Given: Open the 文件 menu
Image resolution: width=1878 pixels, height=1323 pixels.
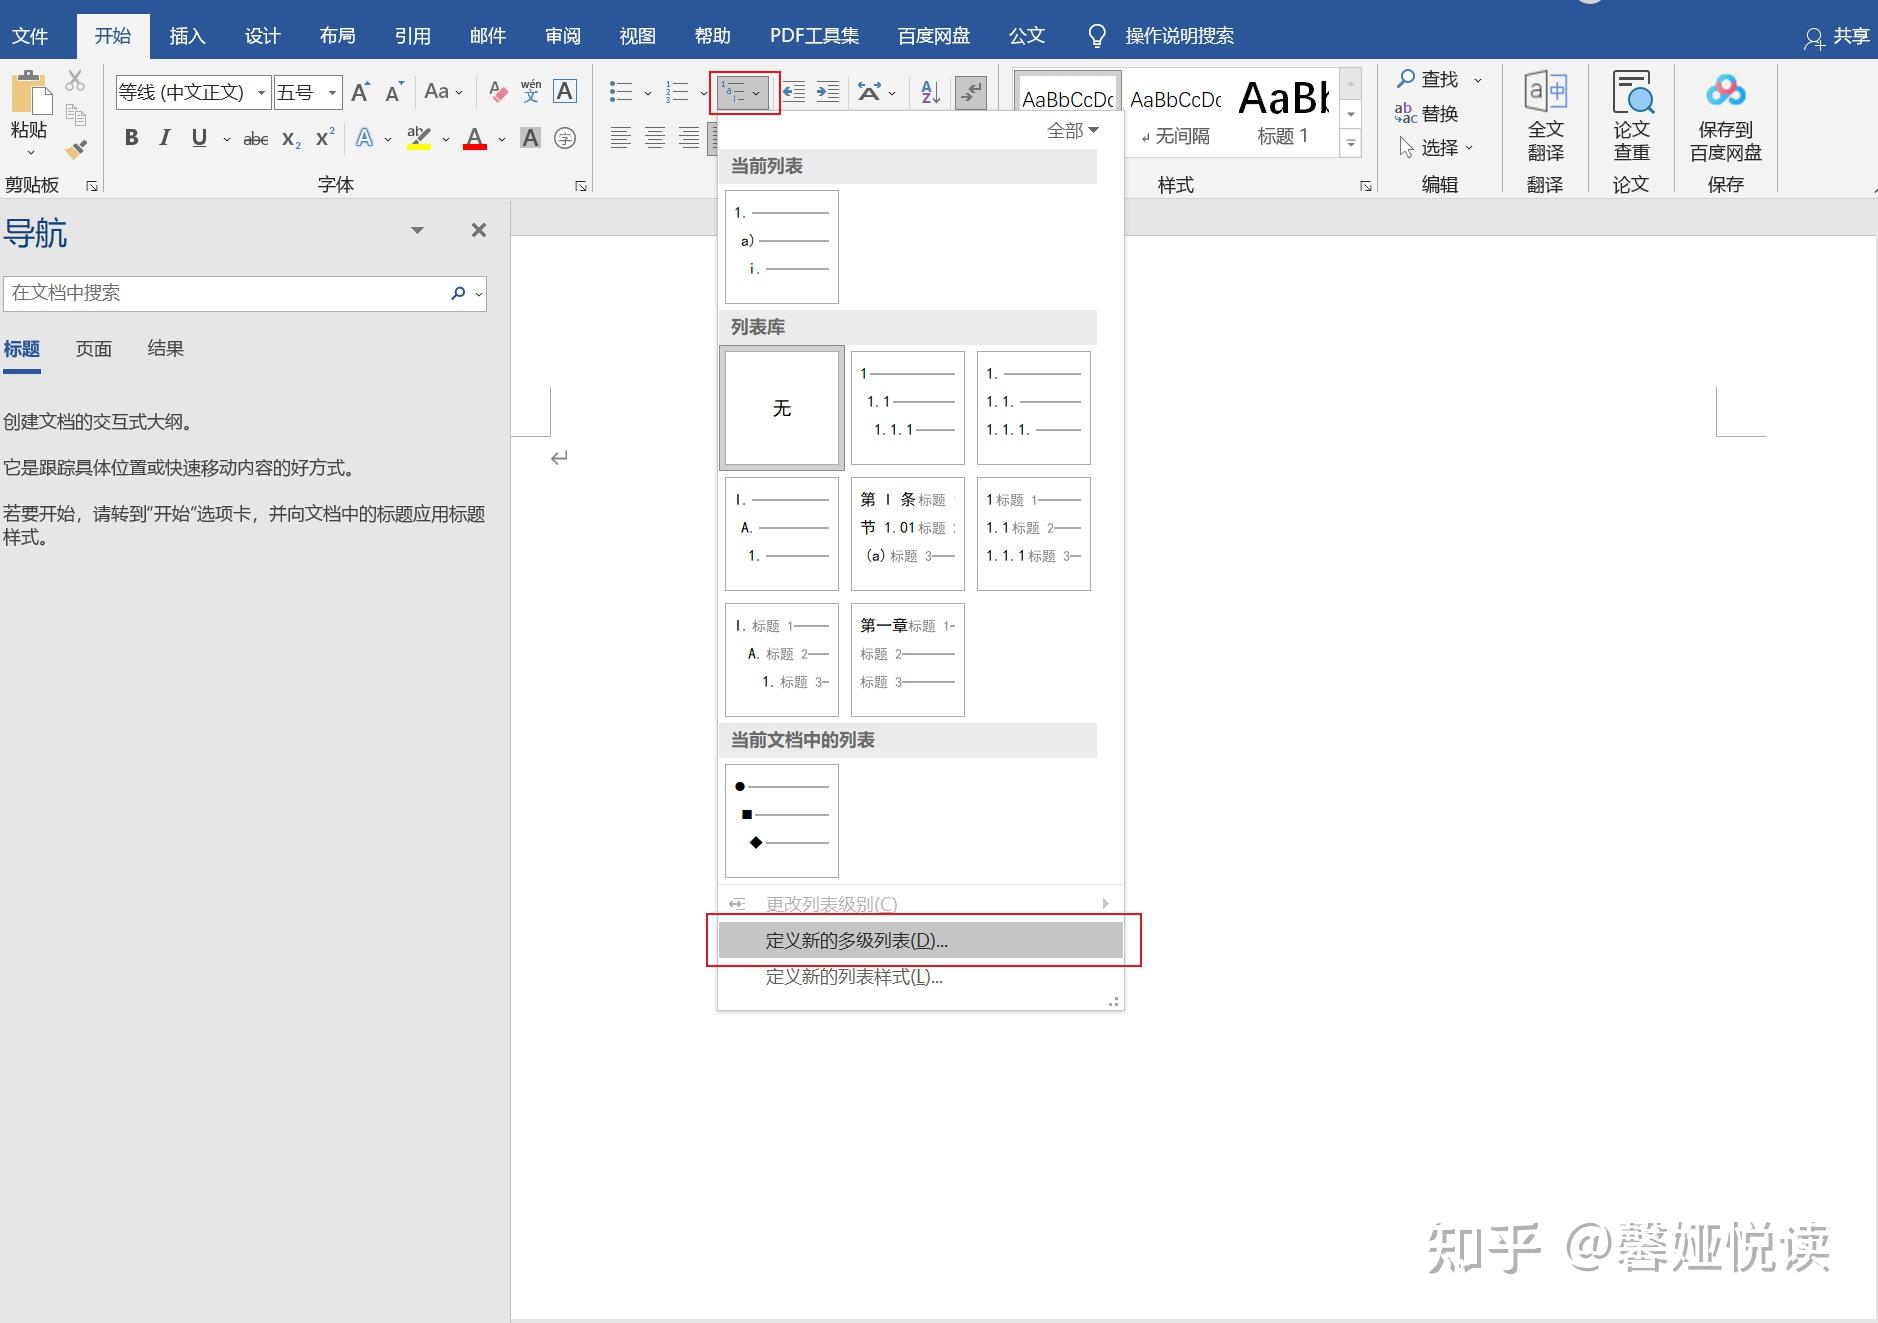Looking at the screenshot, I should point(30,36).
